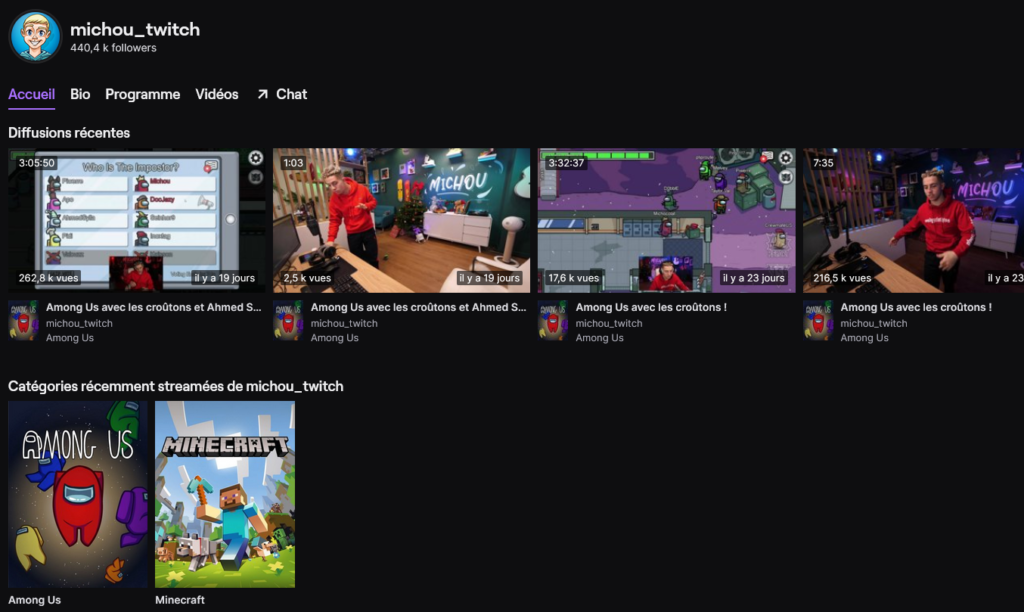
Task: Click Among Us category link under 1:03 video
Action: coord(334,338)
